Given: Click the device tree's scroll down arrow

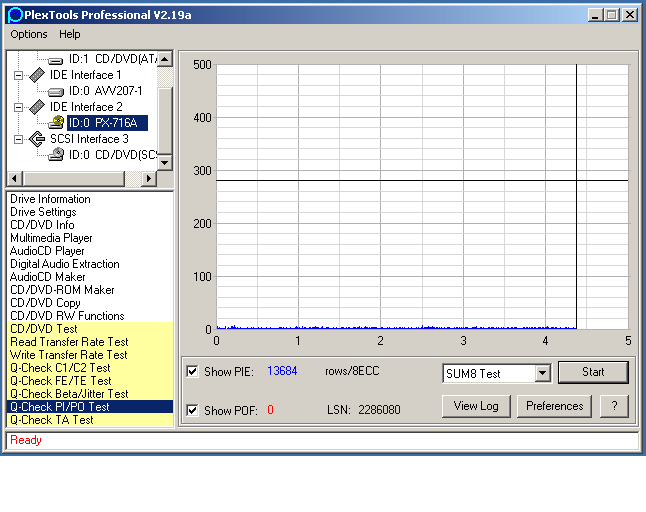Looking at the screenshot, I should 166,163.
